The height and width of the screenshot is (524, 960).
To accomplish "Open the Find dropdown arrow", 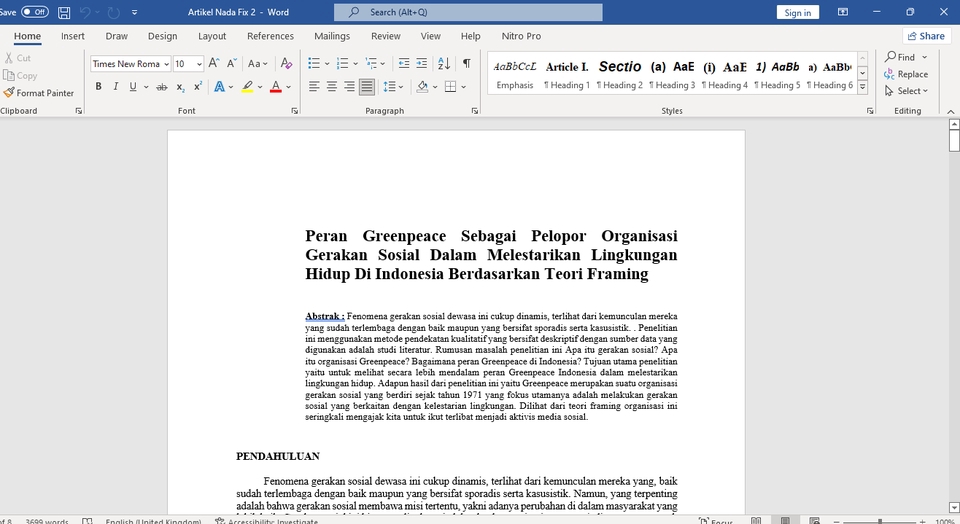I will (924, 57).
